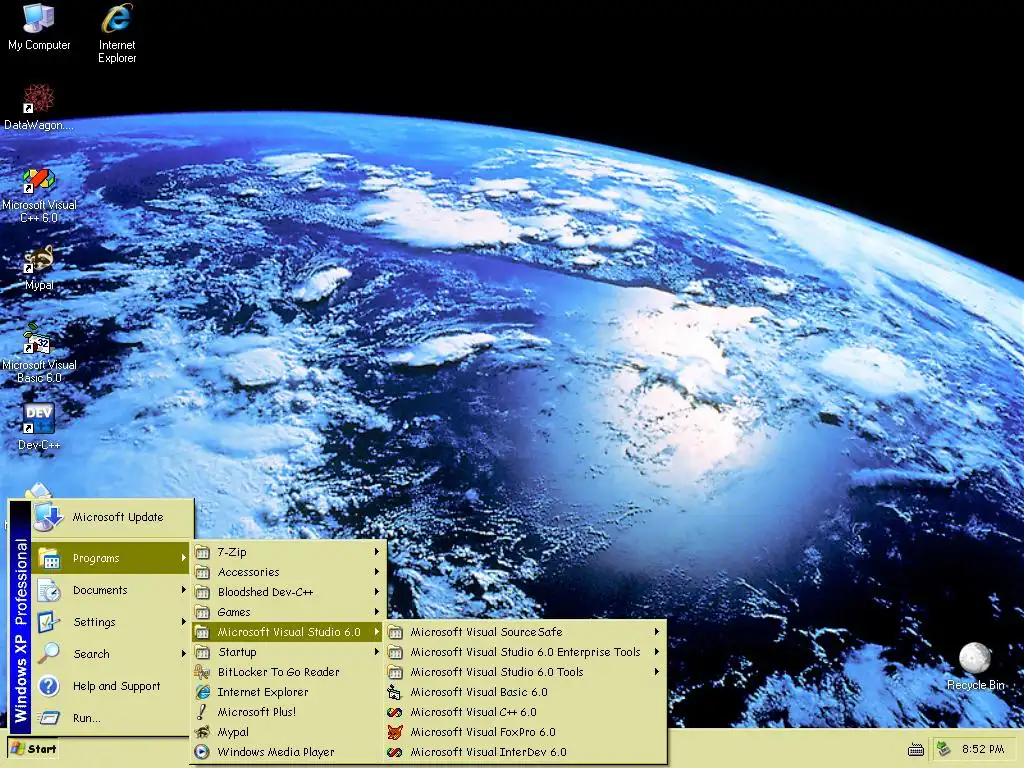This screenshot has width=1024, height=768.
Task: Choose the Microsoft Visual InterDev 6.0 label
Action: 488,752
